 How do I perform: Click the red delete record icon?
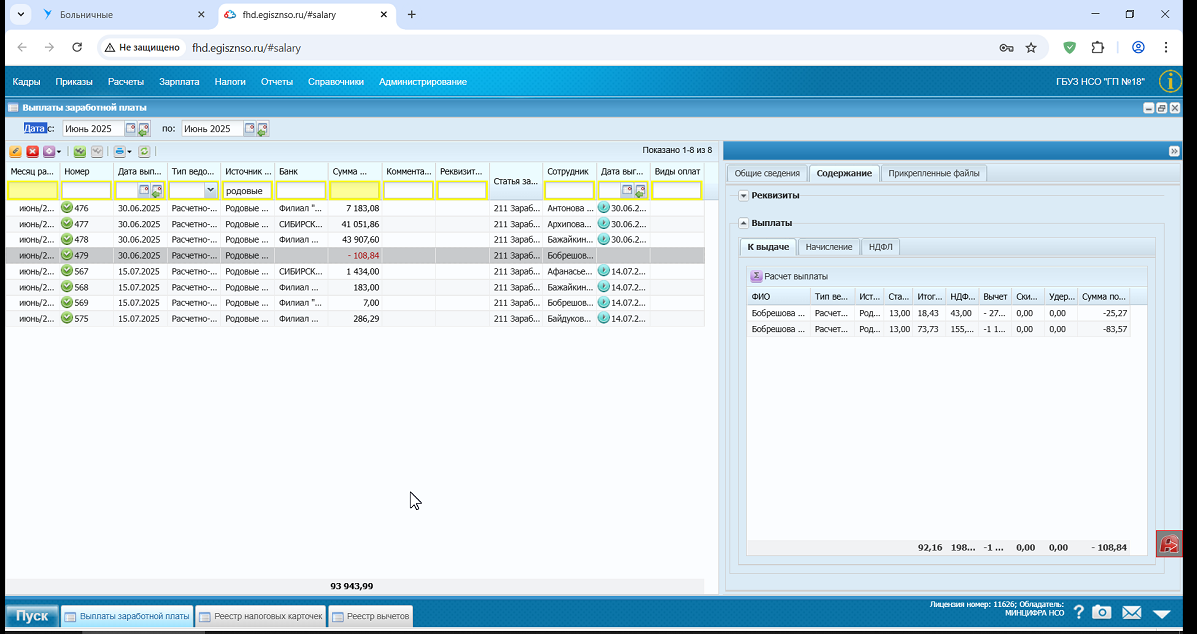pos(33,151)
